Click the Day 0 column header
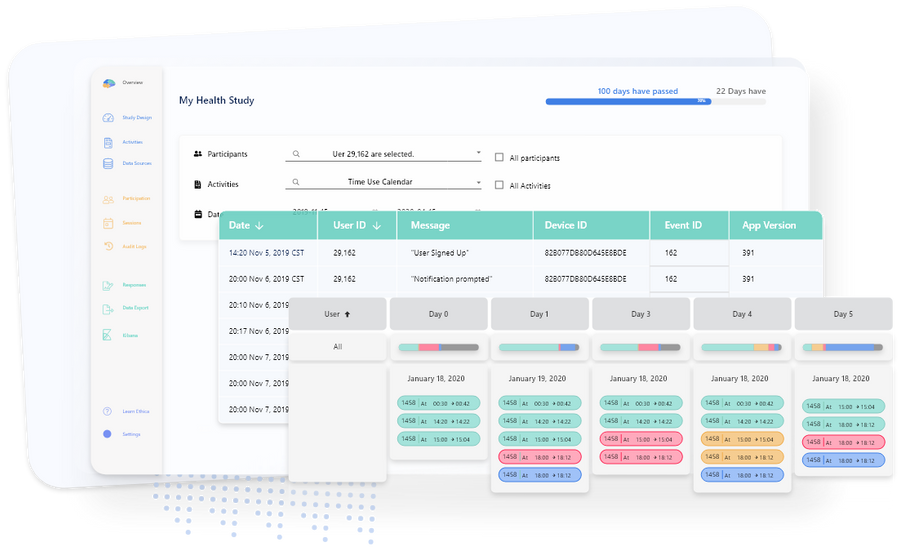Image resolution: width=900 pixels, height=560 pixels. click(438, 314)
